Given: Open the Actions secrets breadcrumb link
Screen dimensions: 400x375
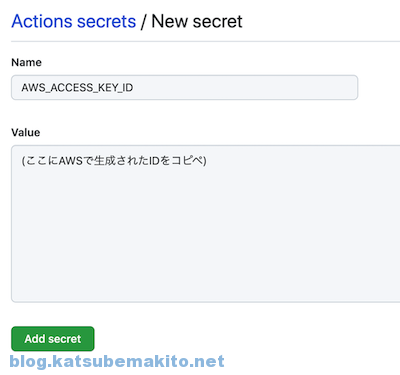Looking at the screenshot, I should [x=74, y=22].
